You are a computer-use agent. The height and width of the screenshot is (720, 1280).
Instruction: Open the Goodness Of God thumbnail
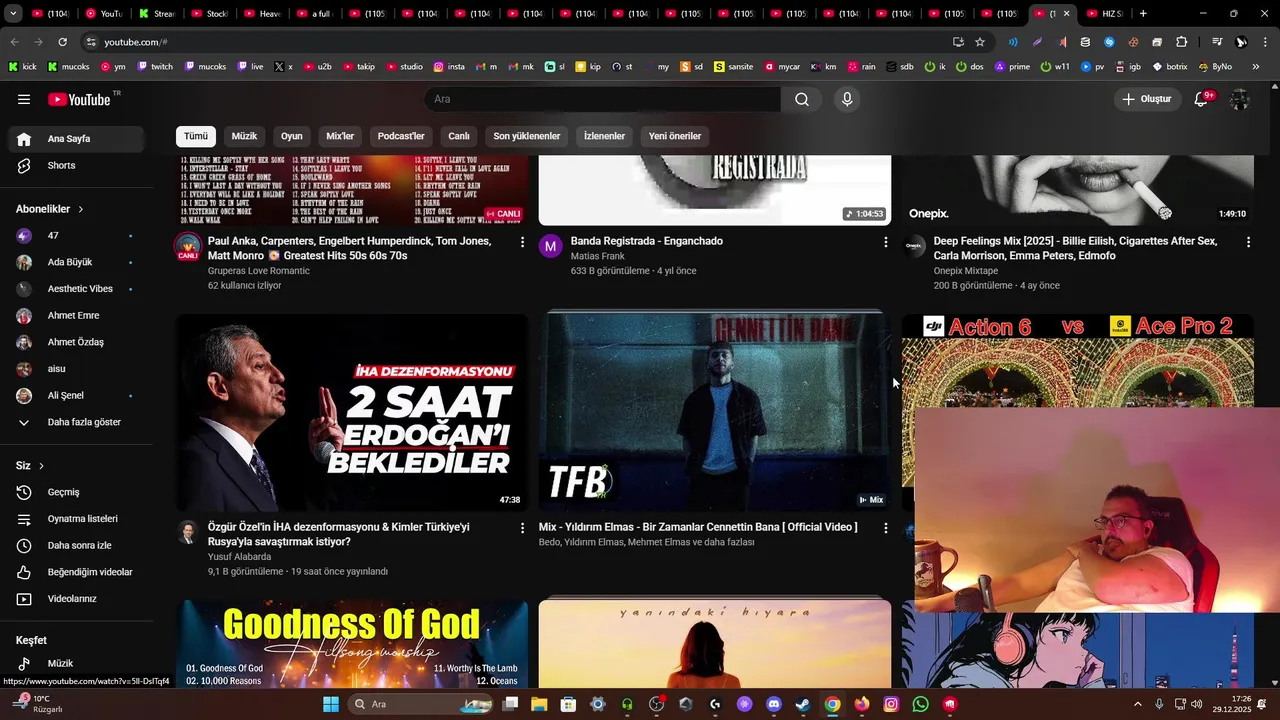click(x=352, y=643)
